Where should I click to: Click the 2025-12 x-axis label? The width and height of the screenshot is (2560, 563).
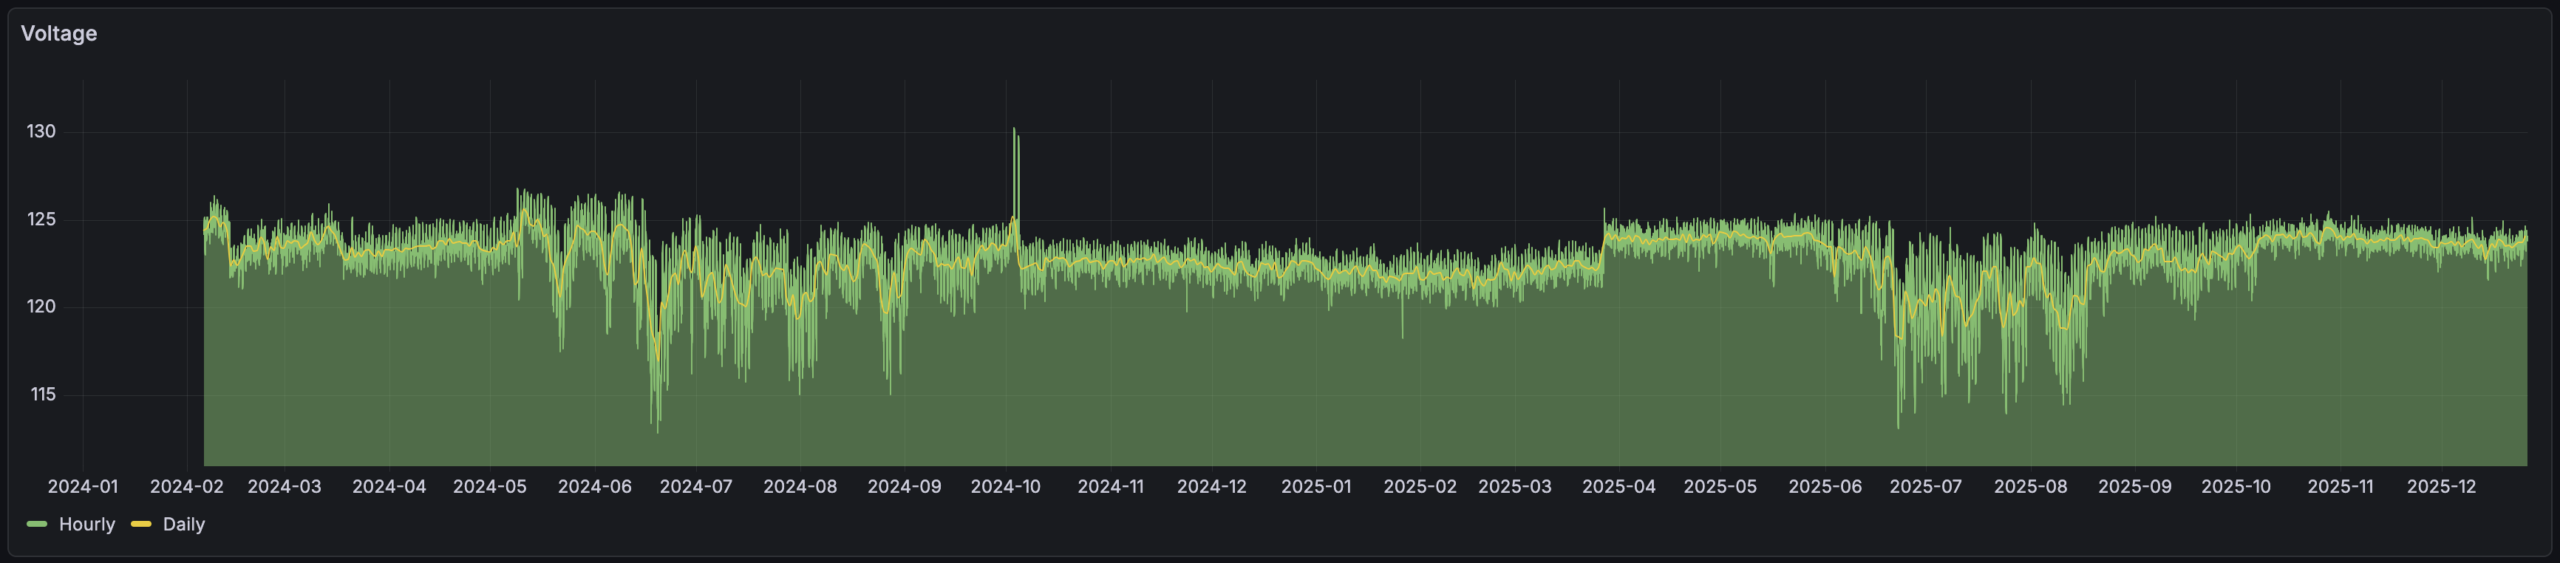pos(2442,486)
